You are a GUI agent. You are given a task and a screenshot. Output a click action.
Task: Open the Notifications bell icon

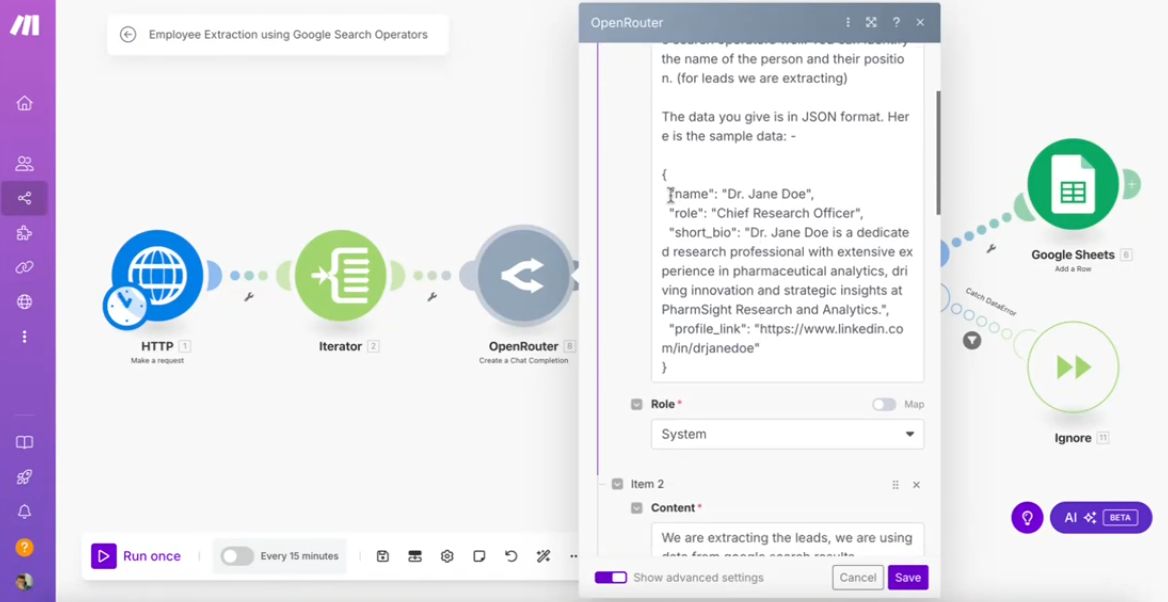(x=25, y=511)
